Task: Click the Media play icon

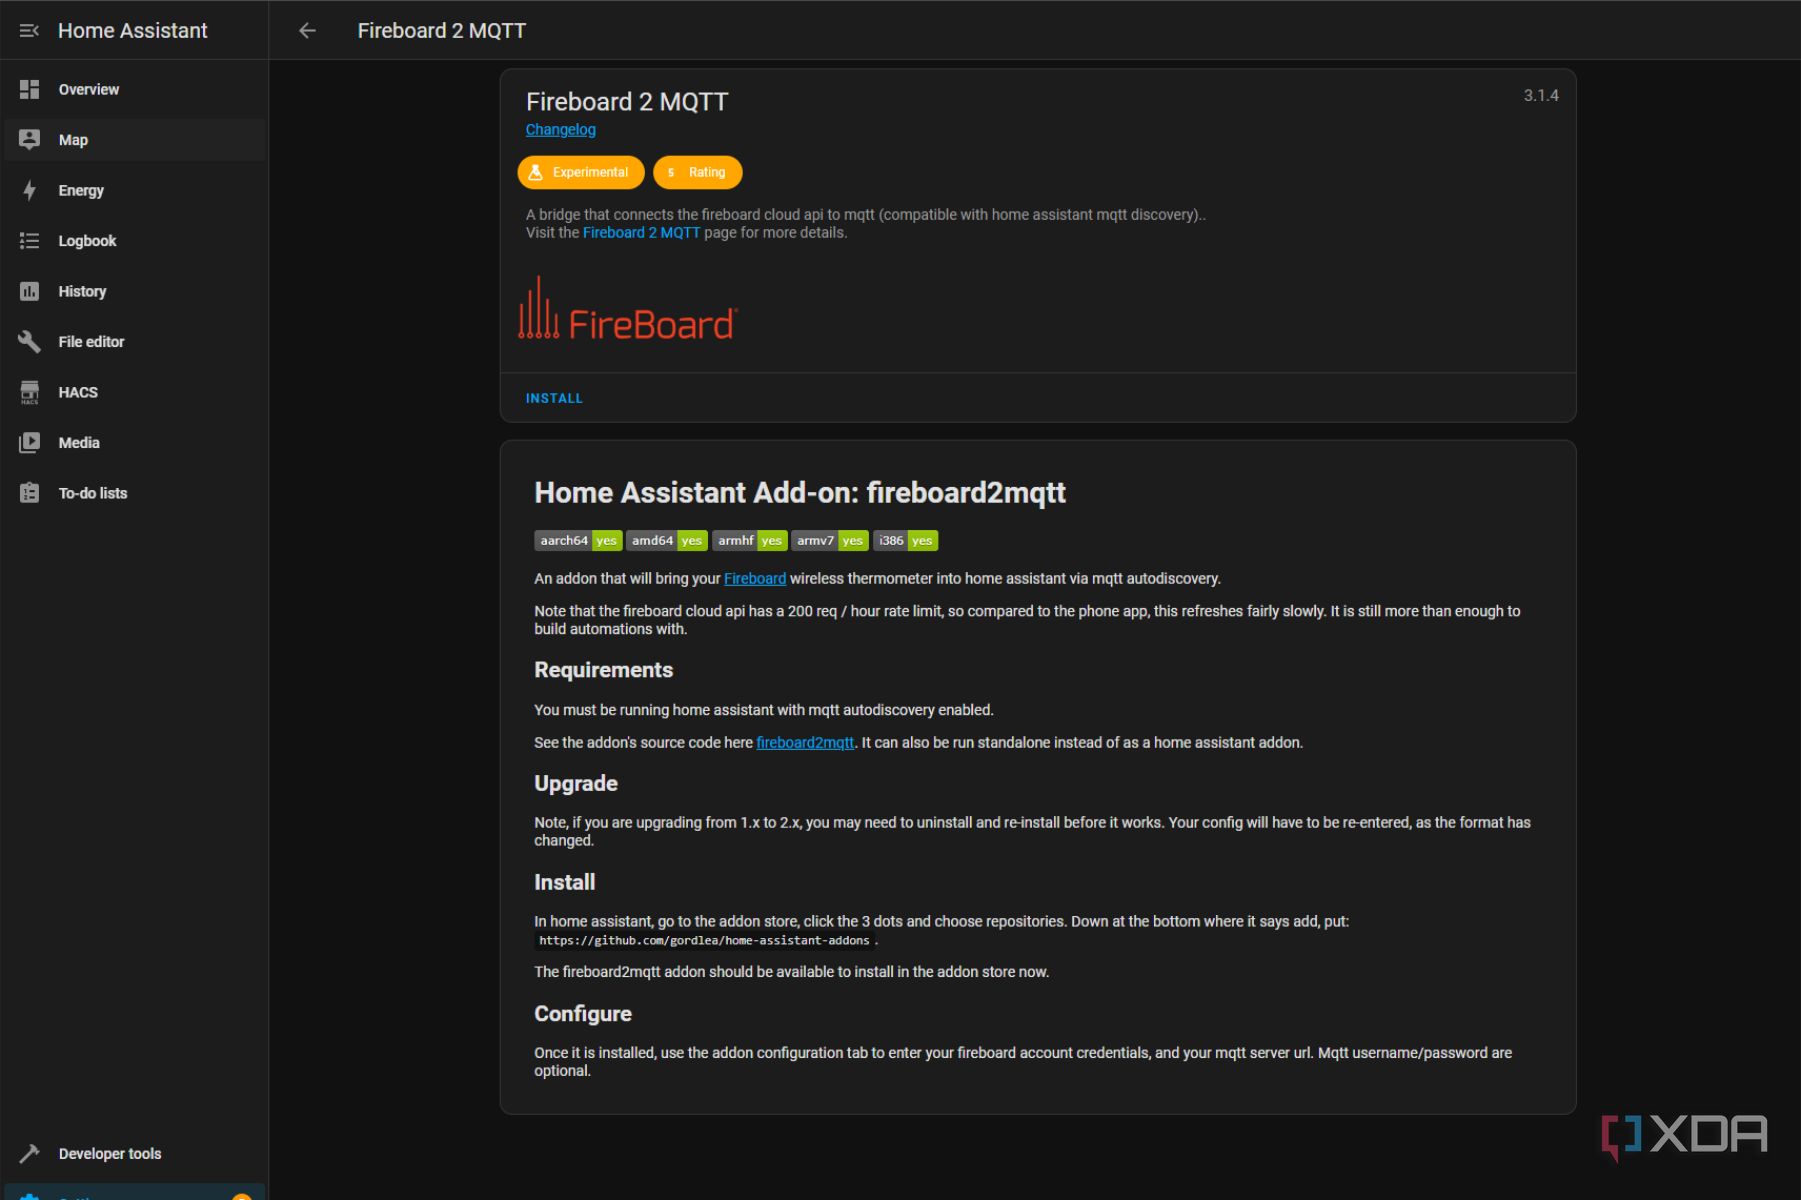Action: (x=29, y=442)
